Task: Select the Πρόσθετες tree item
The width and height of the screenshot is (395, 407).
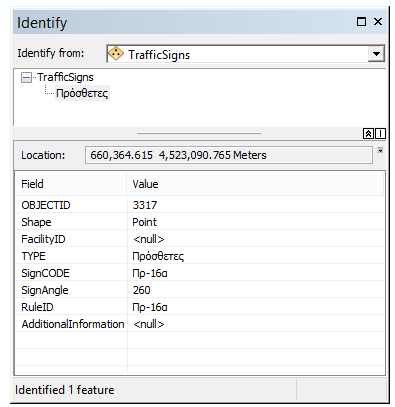Action: 82,93
